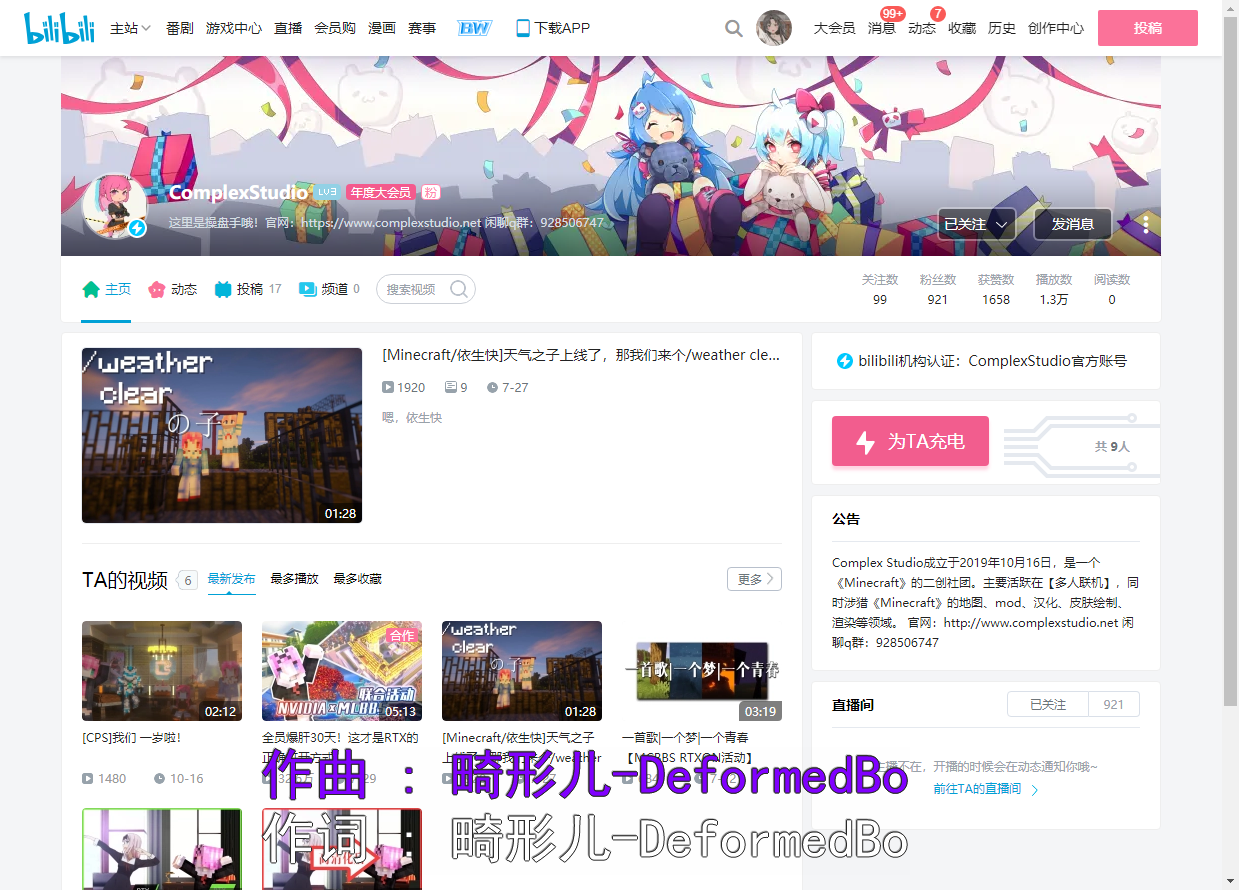
Task: Switch to 动态 profile tab
Action: coord(172,289)
